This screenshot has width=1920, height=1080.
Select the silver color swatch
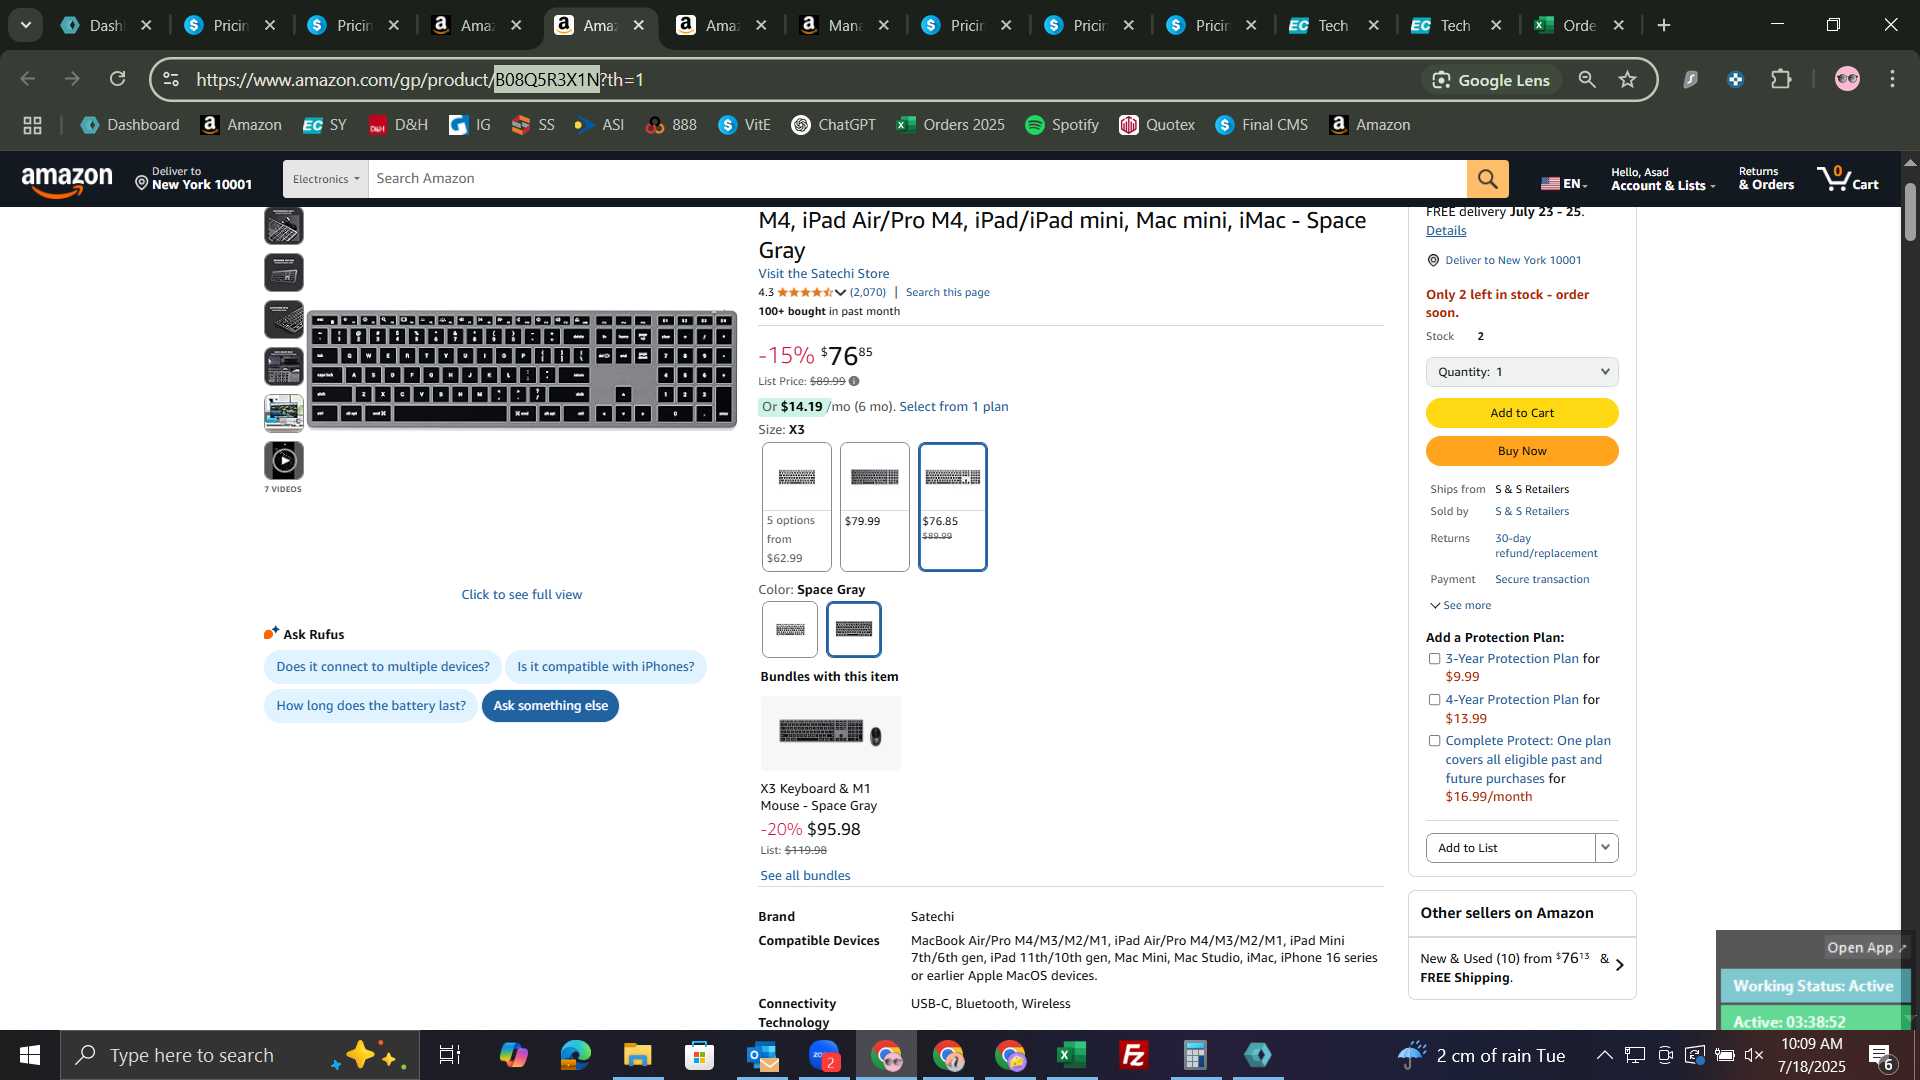(x=789, y=630)
